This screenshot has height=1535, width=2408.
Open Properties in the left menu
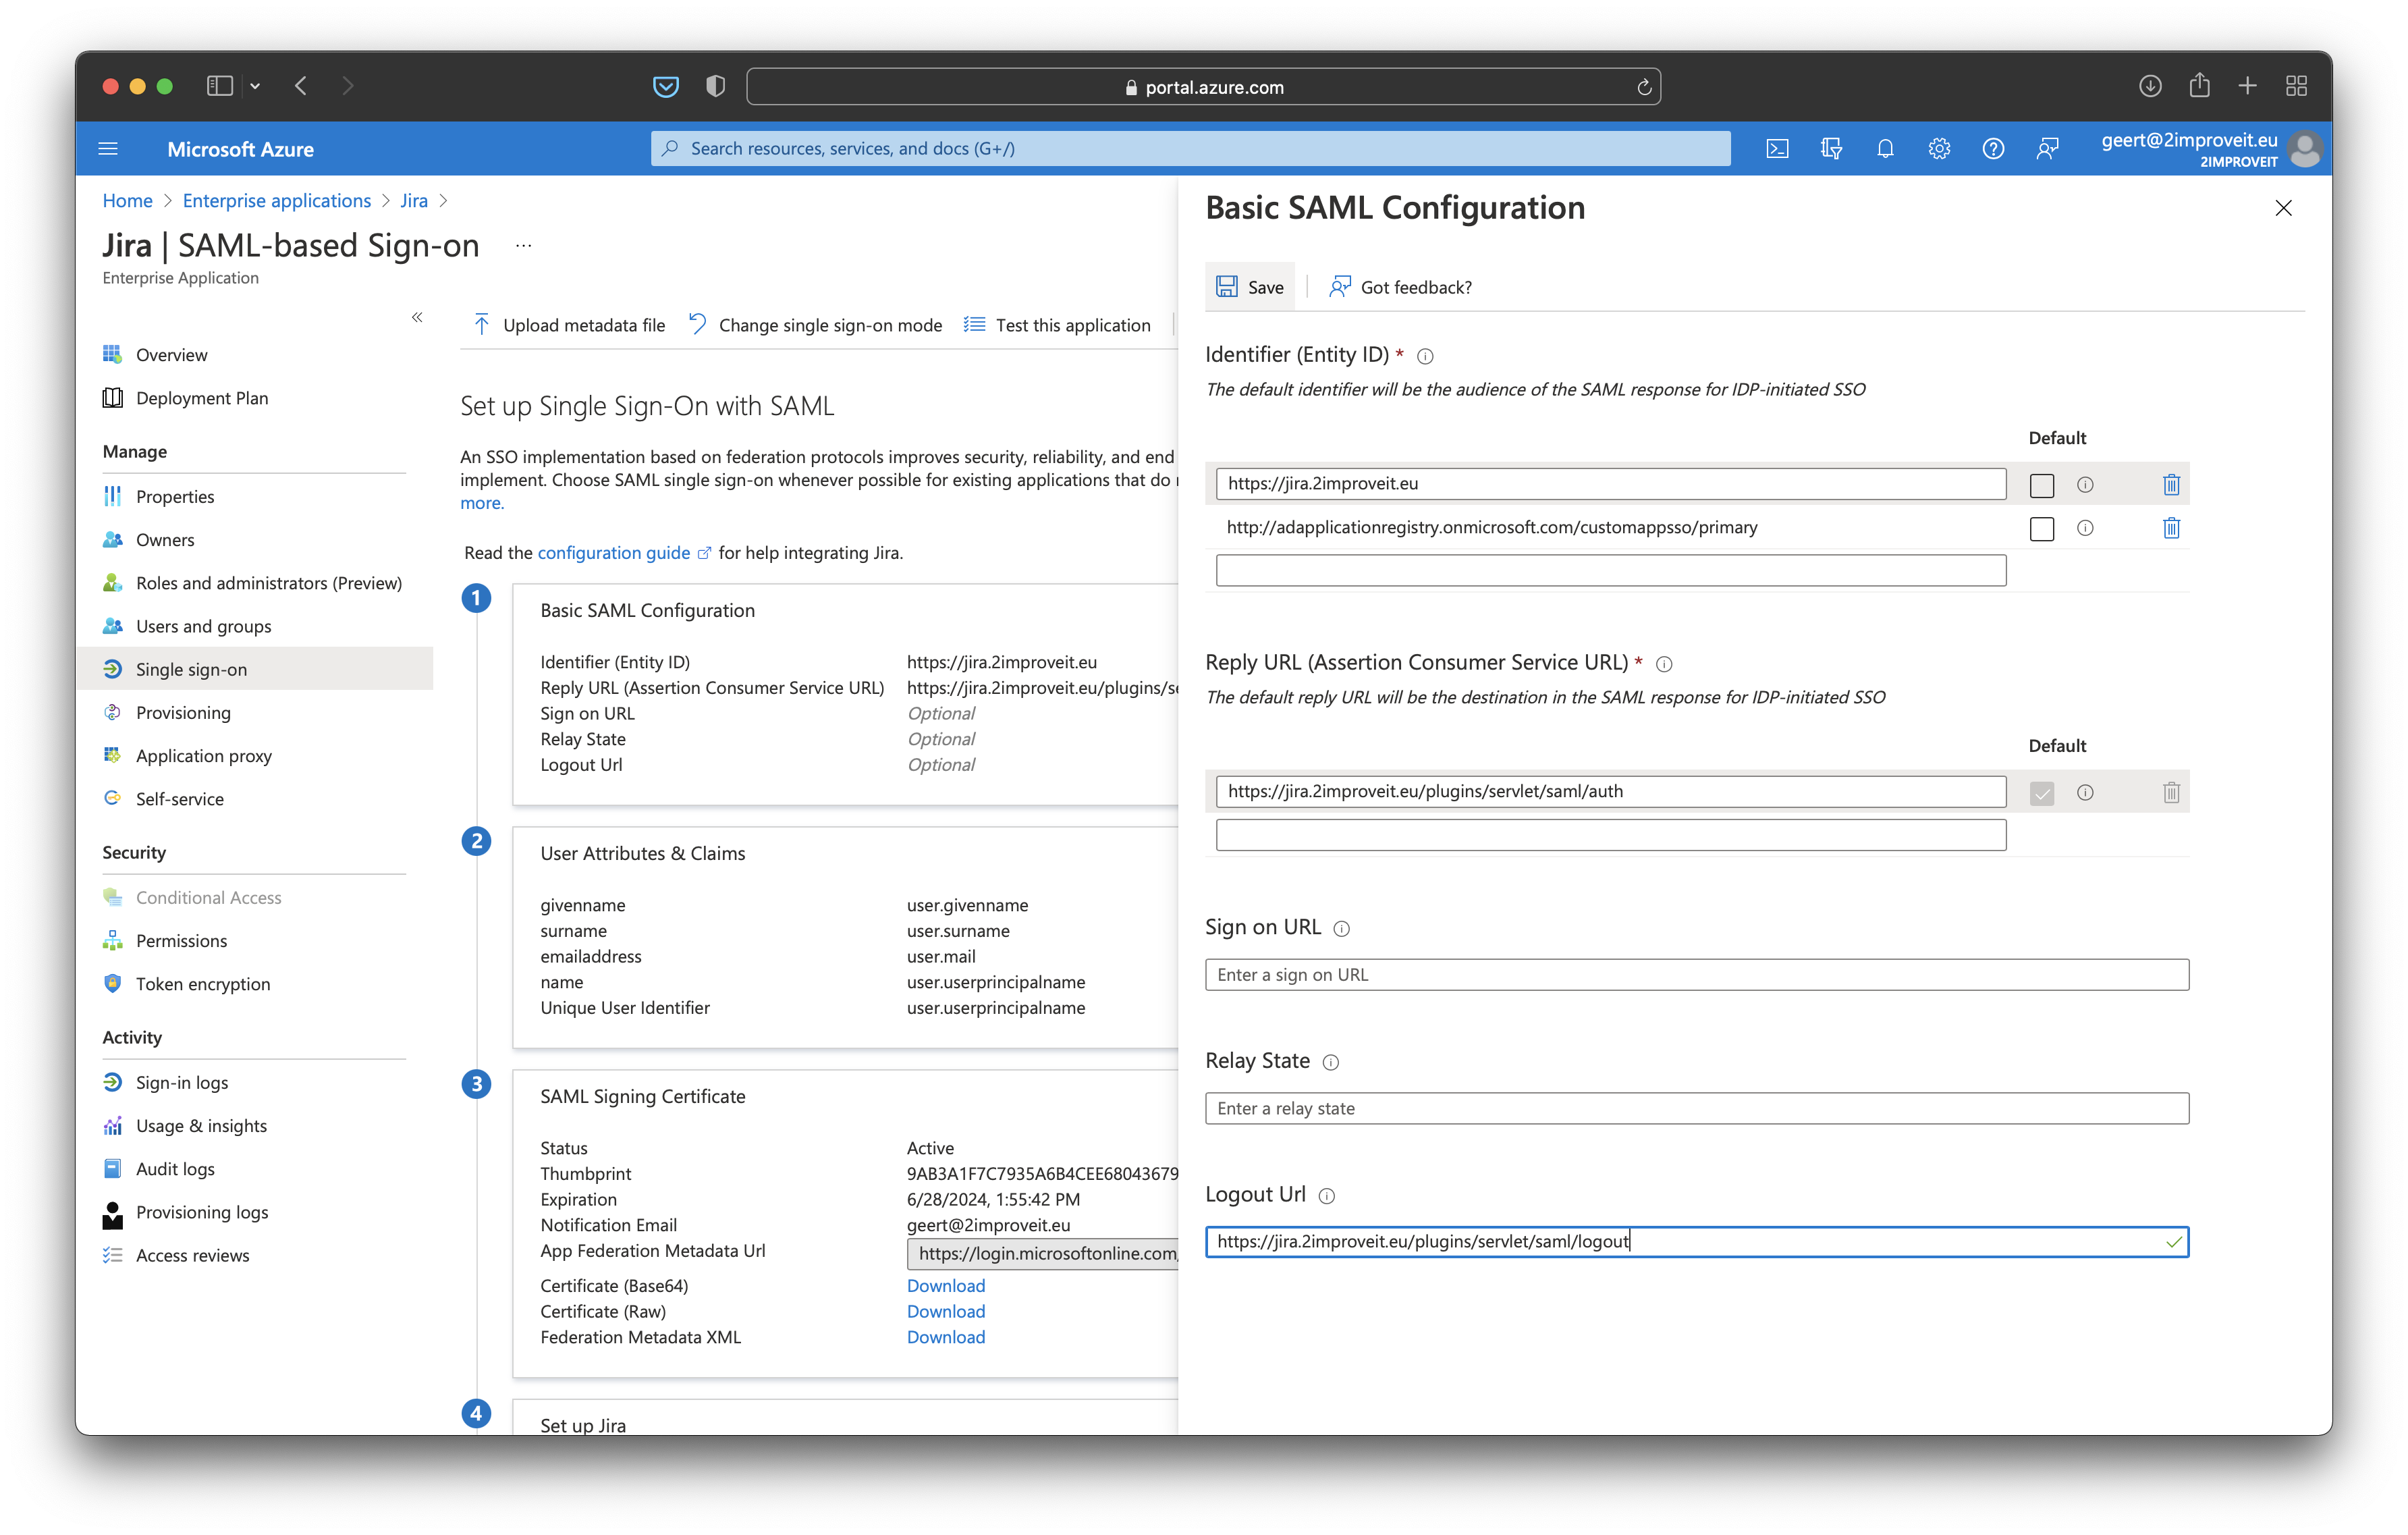175,497
